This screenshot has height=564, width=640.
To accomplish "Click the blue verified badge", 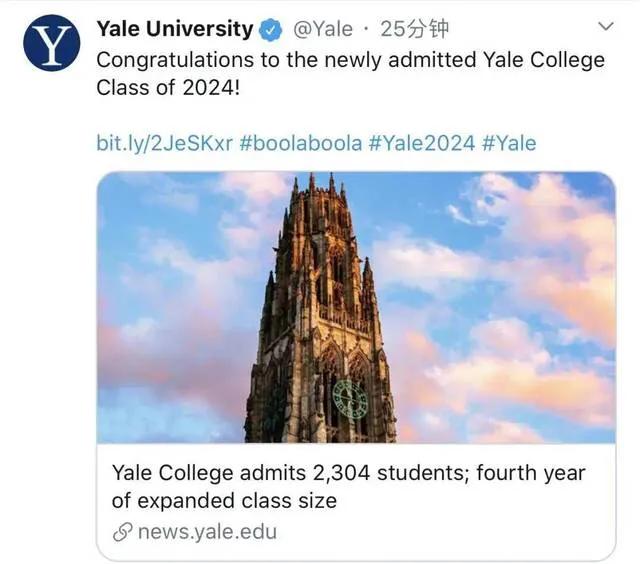I will coord(270,29).
